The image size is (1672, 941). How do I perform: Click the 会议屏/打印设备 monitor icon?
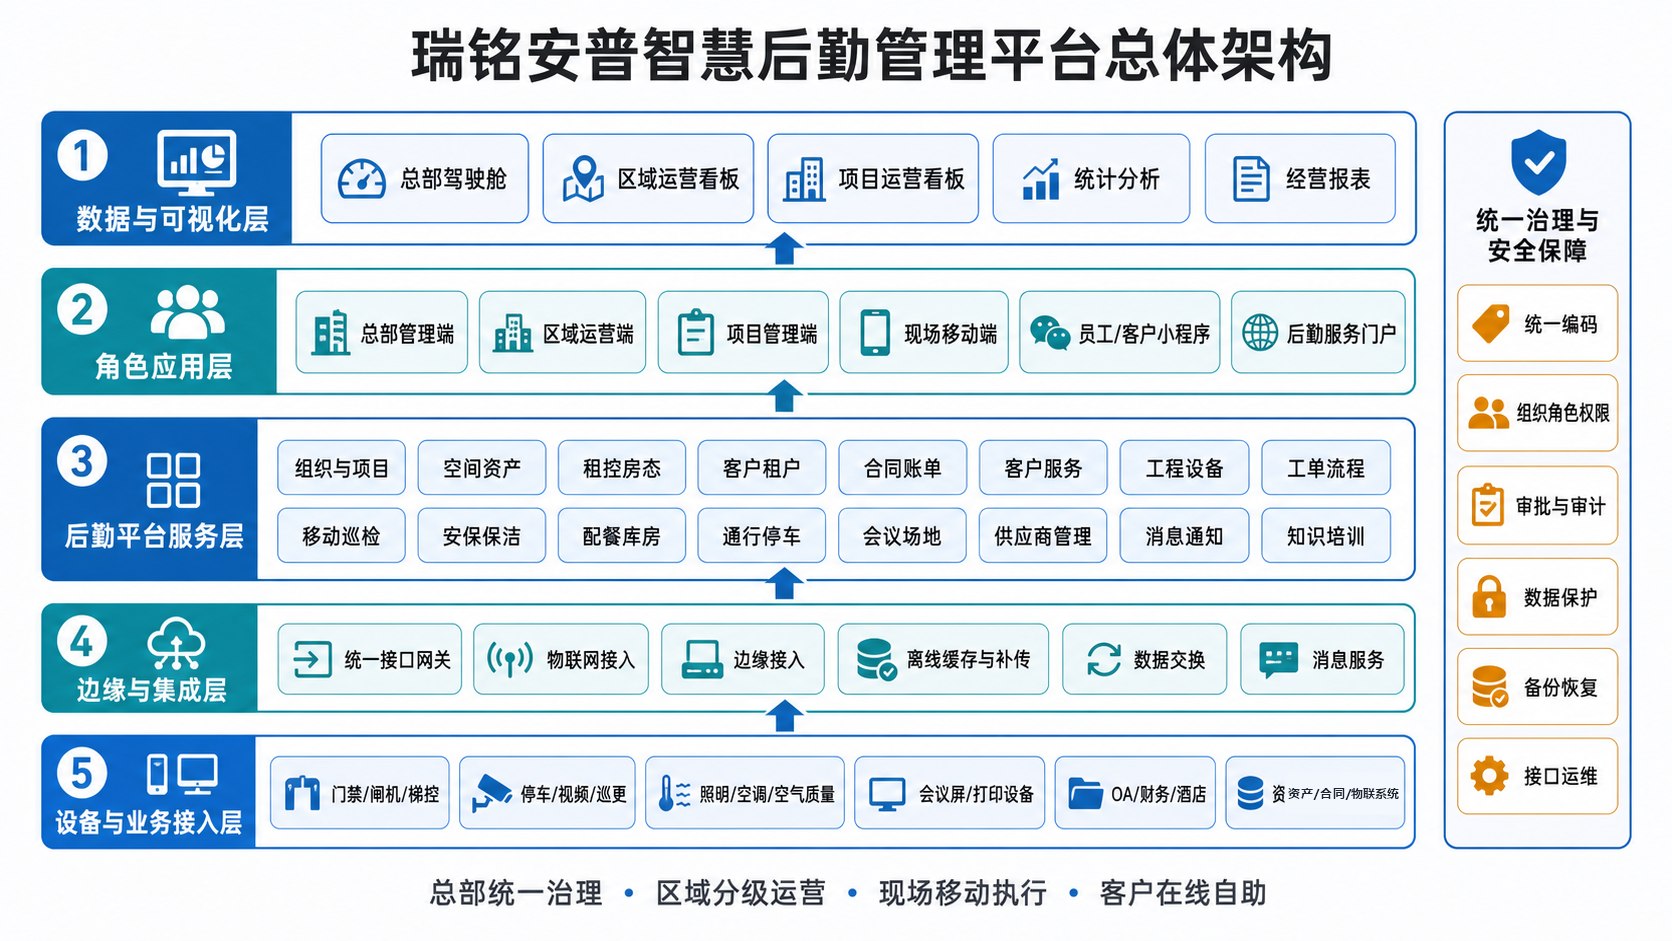pos(887,794)
